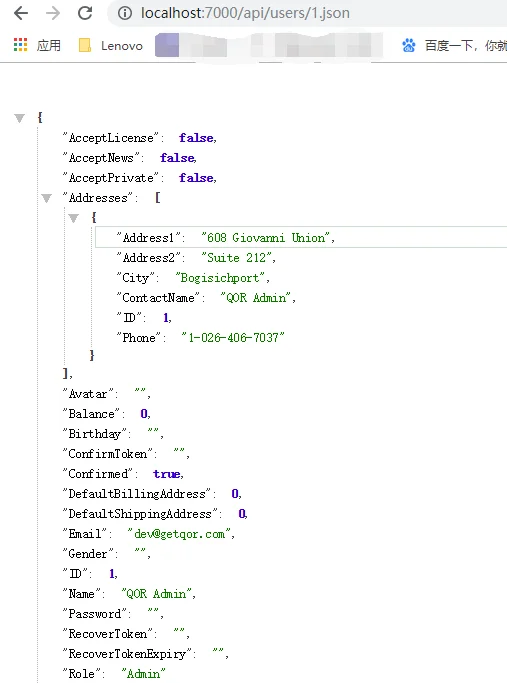
Task: Click the address bar URL text
Action: pyautogui.click(x=245, y=13)
